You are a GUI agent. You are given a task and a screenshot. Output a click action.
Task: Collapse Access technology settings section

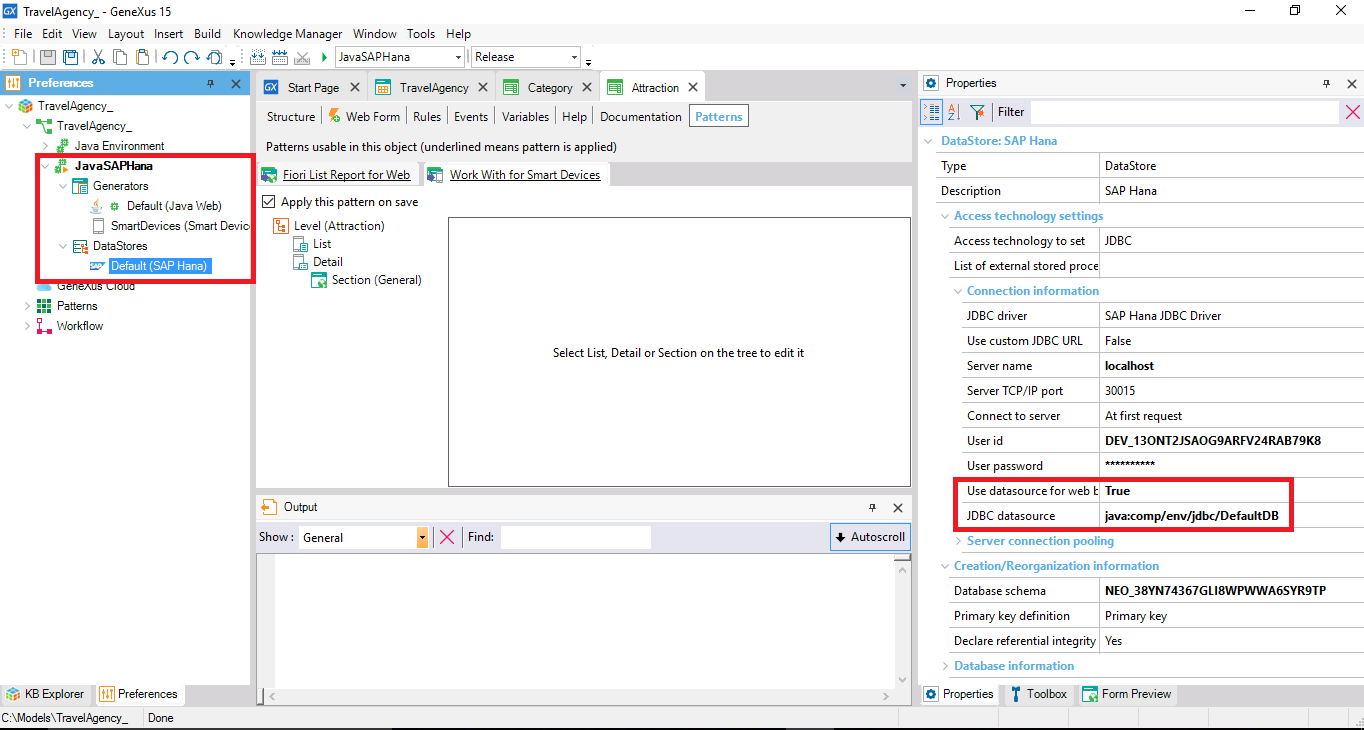pyautogui.click(x=946, y=216)
